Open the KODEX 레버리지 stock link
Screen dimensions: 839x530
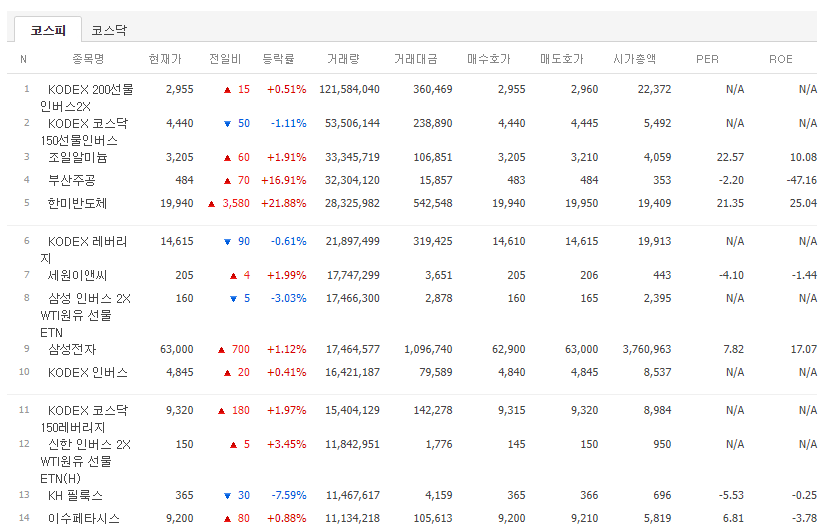point(83,250)
